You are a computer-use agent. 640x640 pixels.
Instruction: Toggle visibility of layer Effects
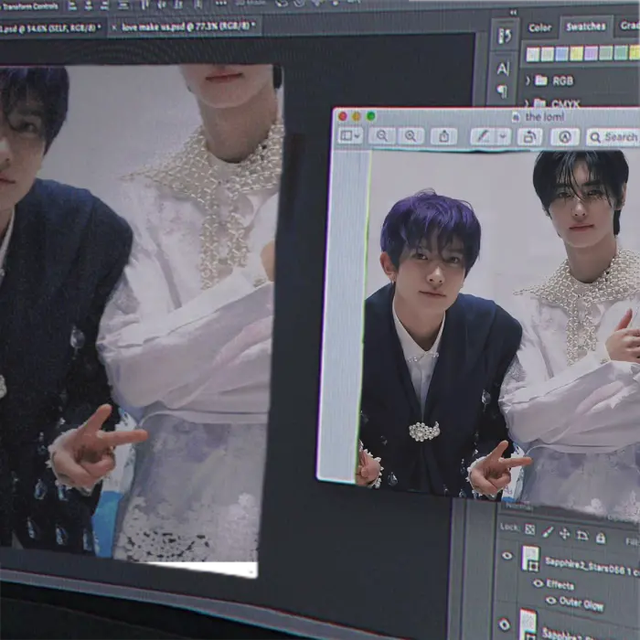[x=538, y=583]
